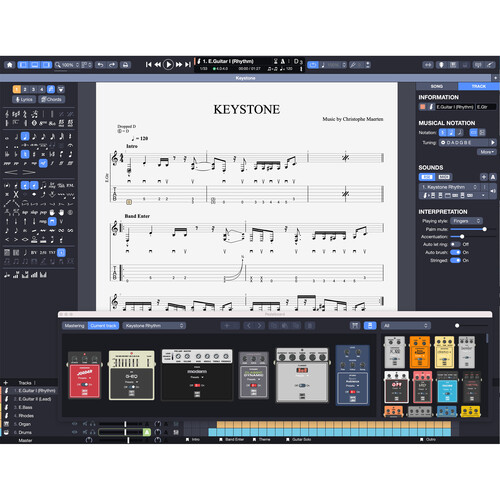The width and height of the screenshot is (500, 500).
Task: Toggle Auto let ring switch
Action: click(x=455, y=244)
